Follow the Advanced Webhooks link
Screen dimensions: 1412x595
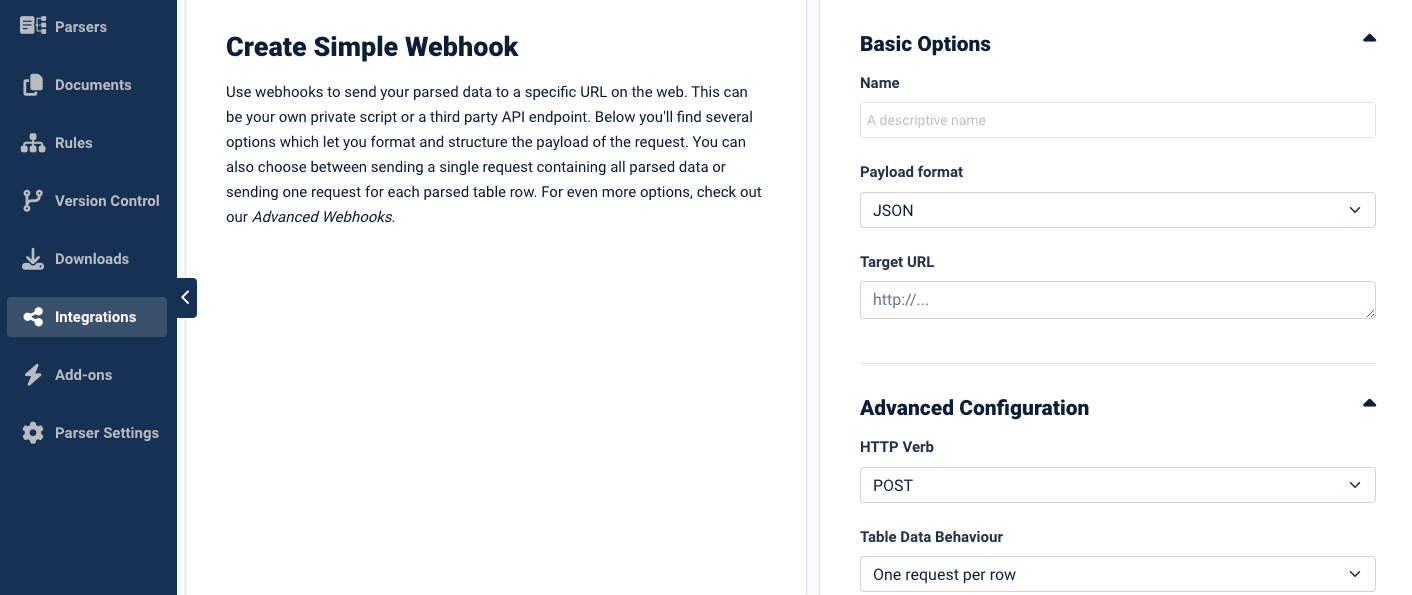coord(322,216)
